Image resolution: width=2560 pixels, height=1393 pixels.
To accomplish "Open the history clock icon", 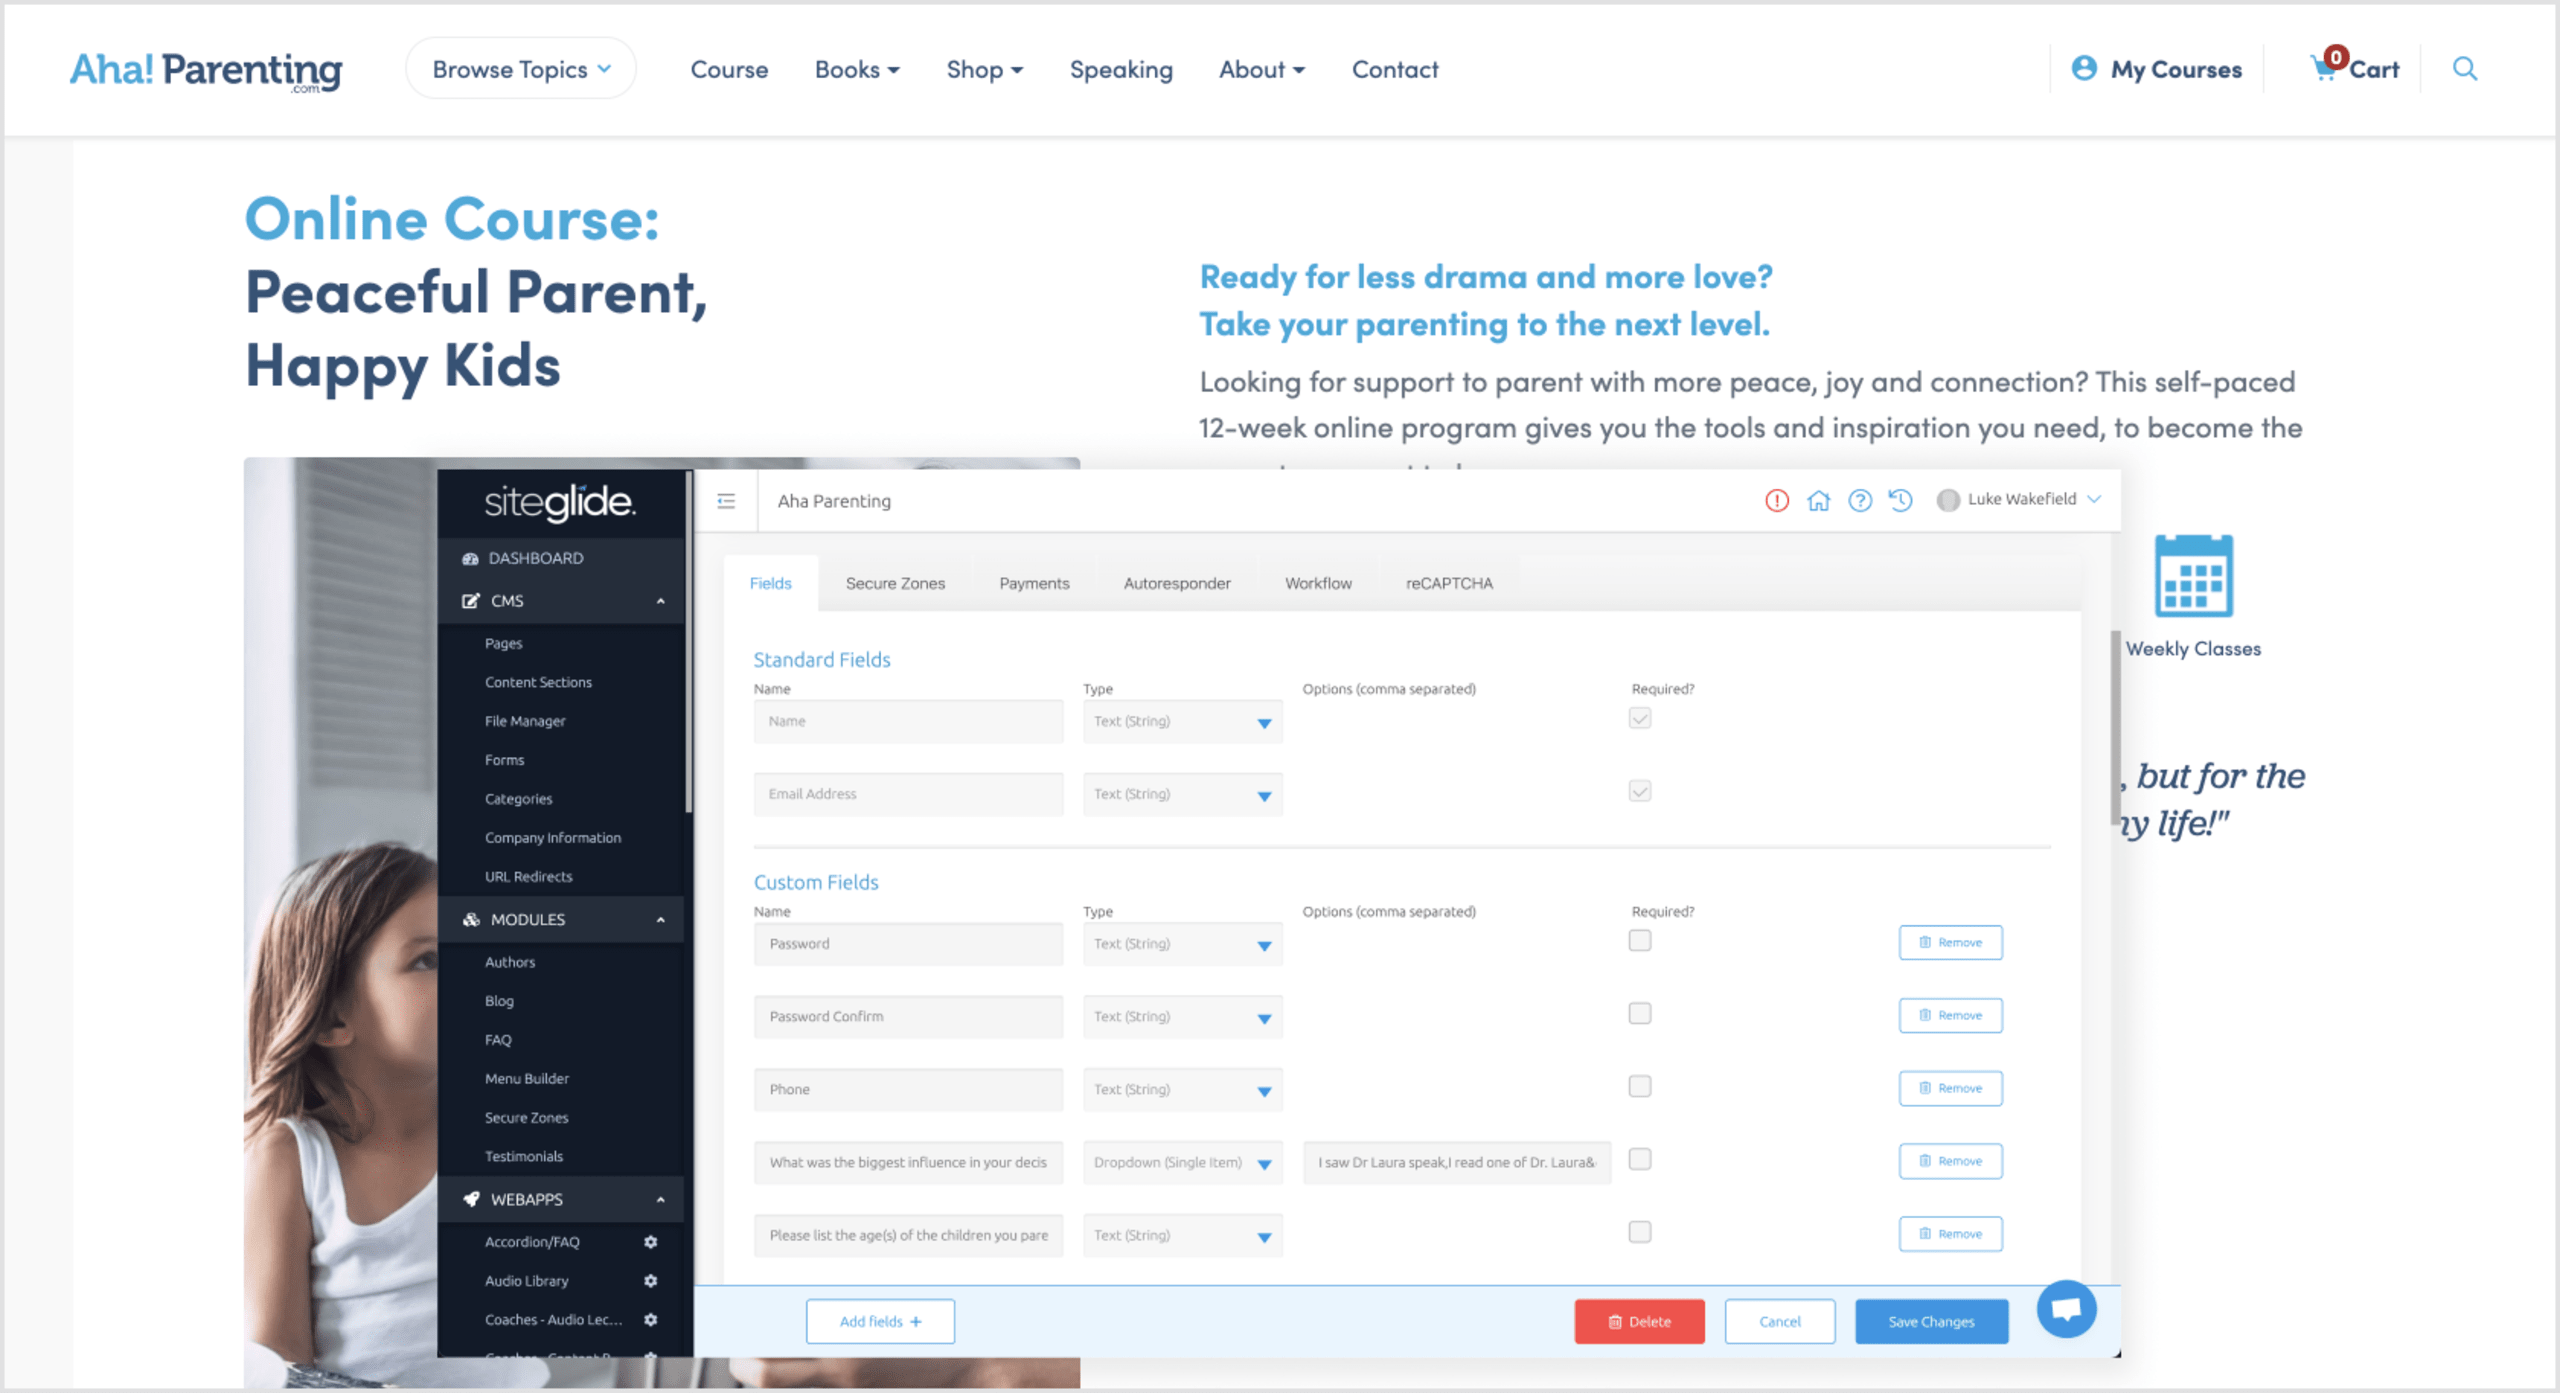I will click(x=1901, y=500).
